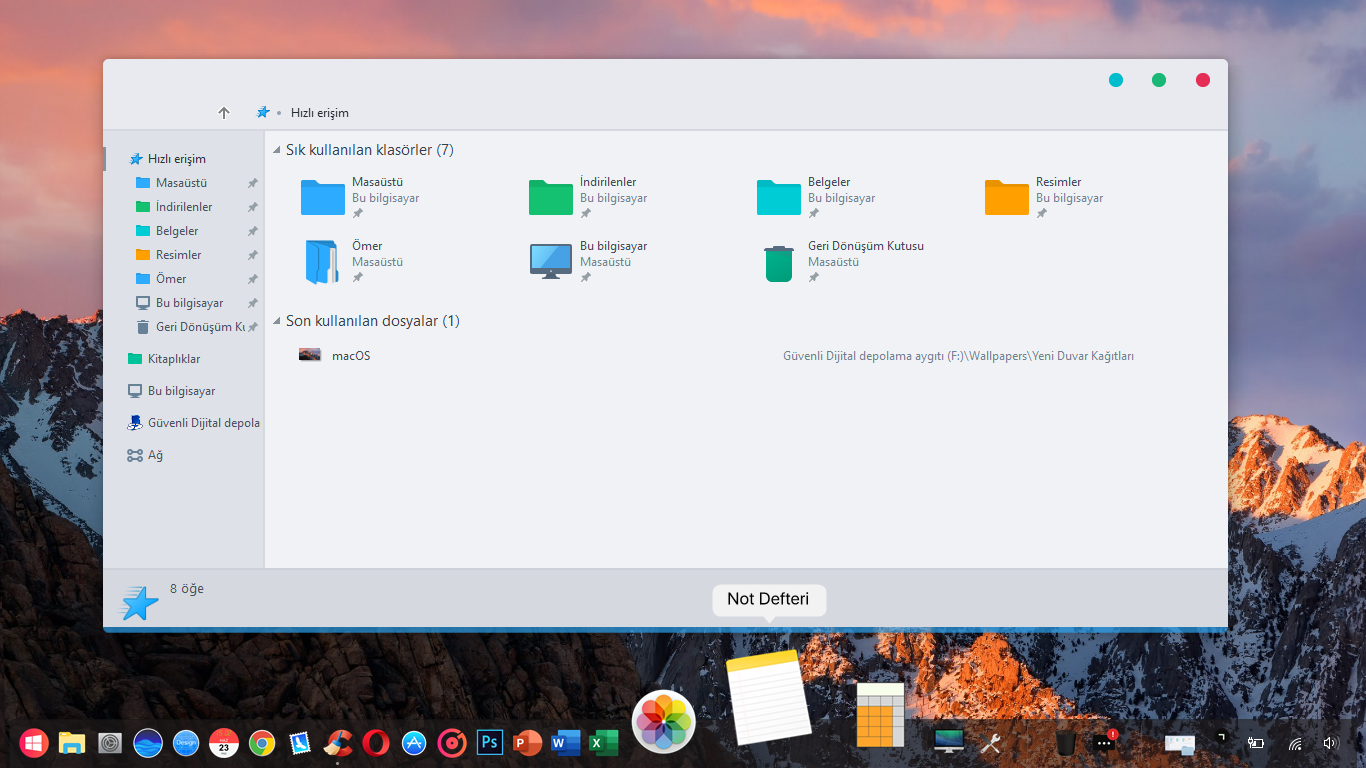Open the pink music app taskbar icon
The width and height of the screenshot is (1366, 768).
pyautogui.click(x=452, y=743)
